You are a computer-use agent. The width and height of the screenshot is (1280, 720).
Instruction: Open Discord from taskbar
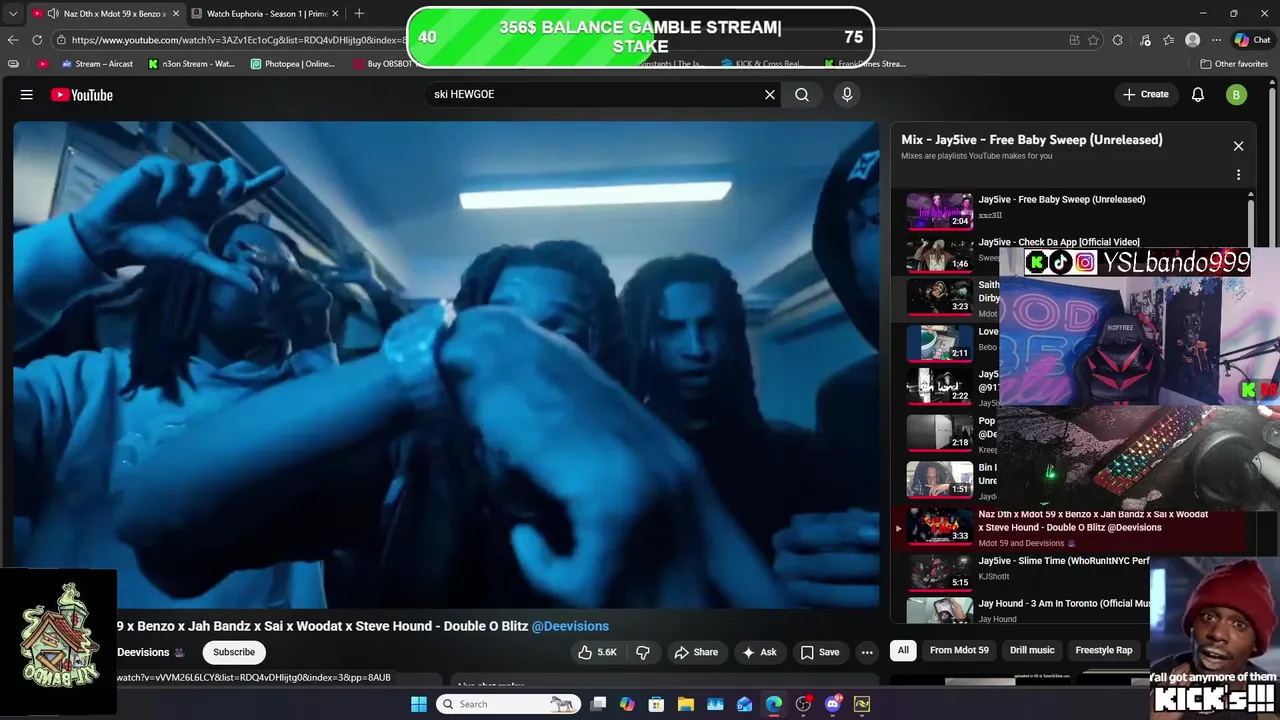833,704
